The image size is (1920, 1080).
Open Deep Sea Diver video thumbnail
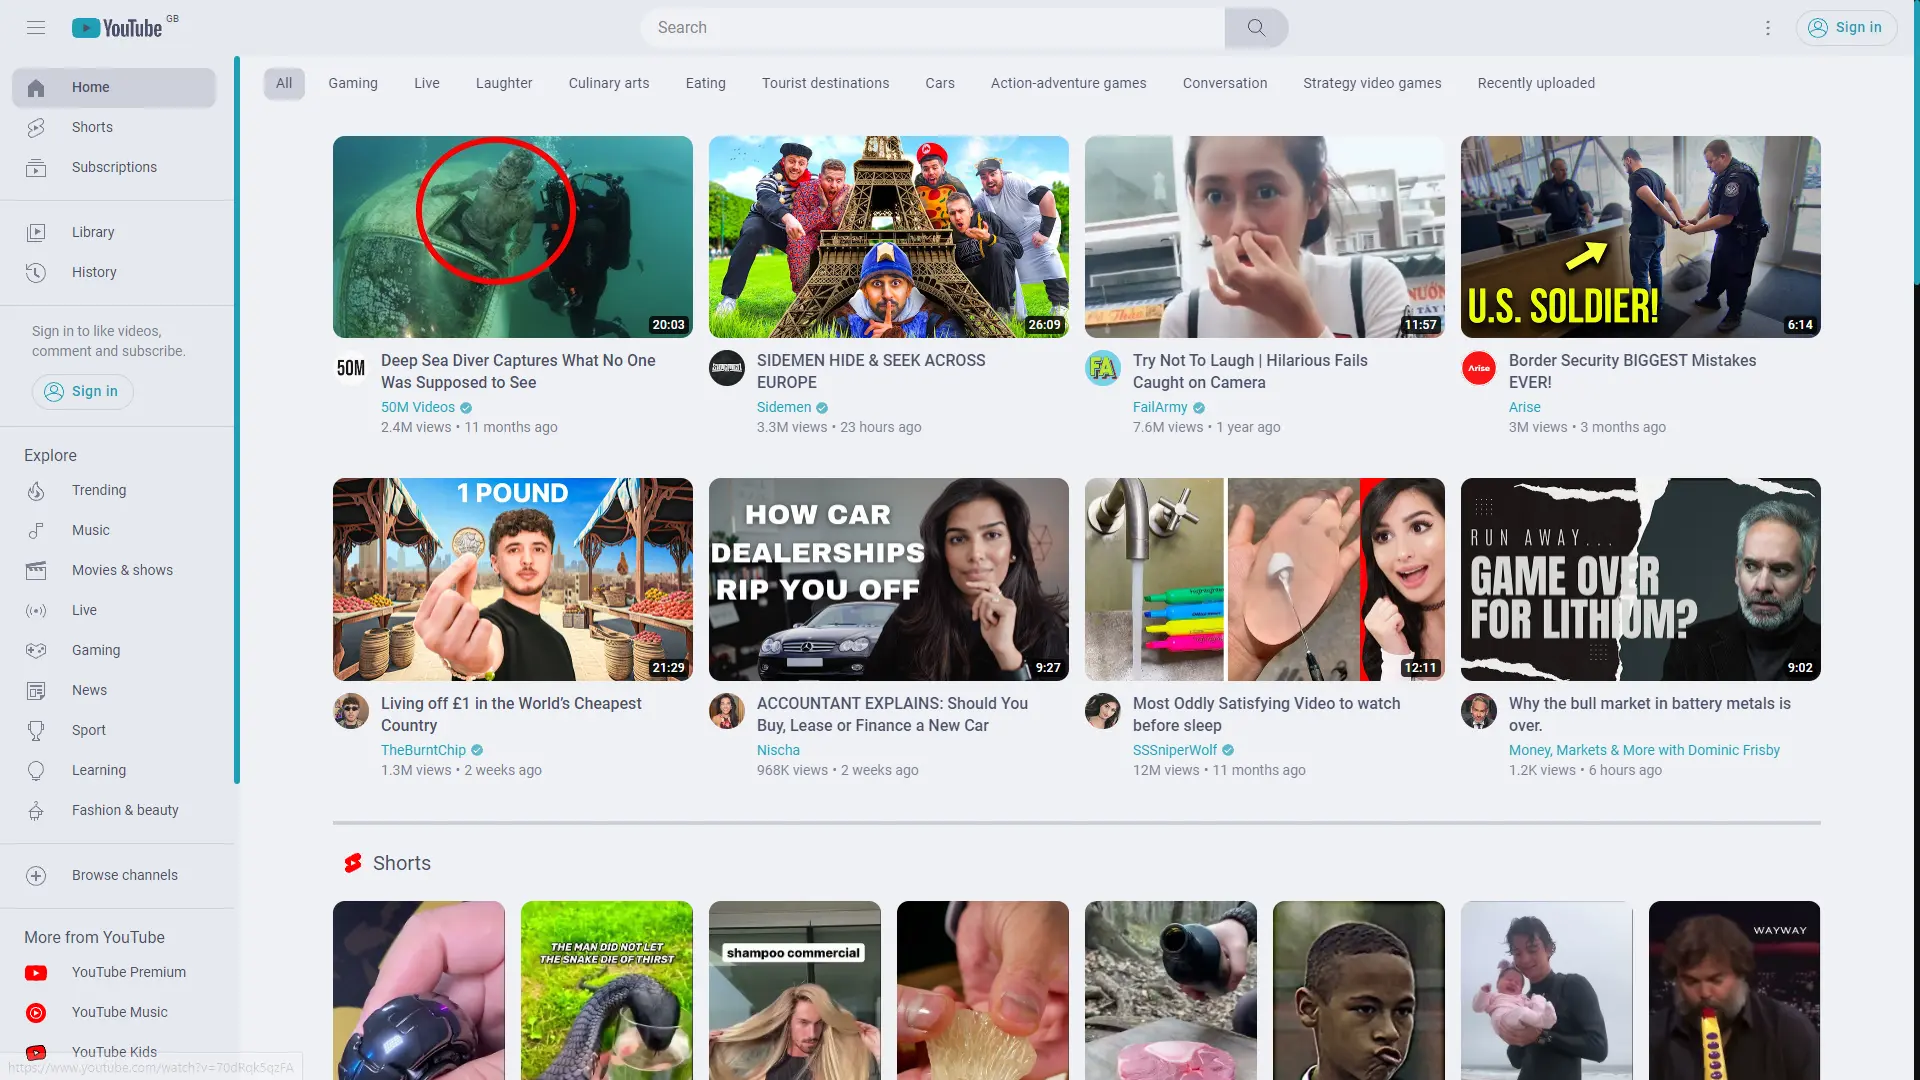tap(512, 237)
